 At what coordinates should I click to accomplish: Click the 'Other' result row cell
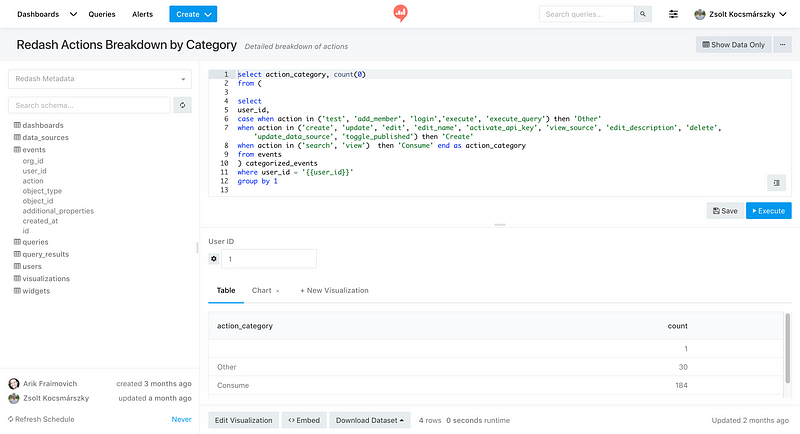click(x=227, y=367)
